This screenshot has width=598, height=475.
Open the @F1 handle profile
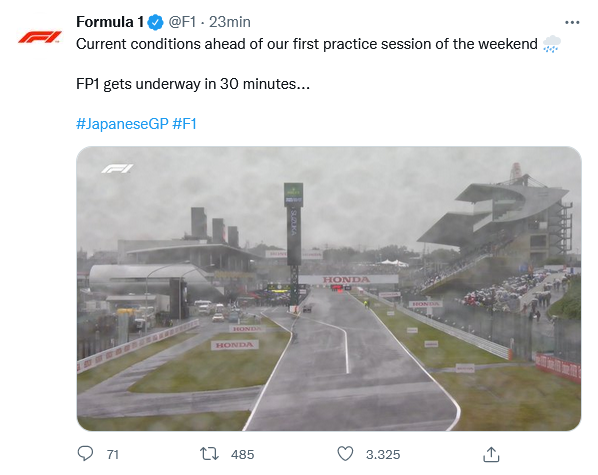click(x=182, y=22)
